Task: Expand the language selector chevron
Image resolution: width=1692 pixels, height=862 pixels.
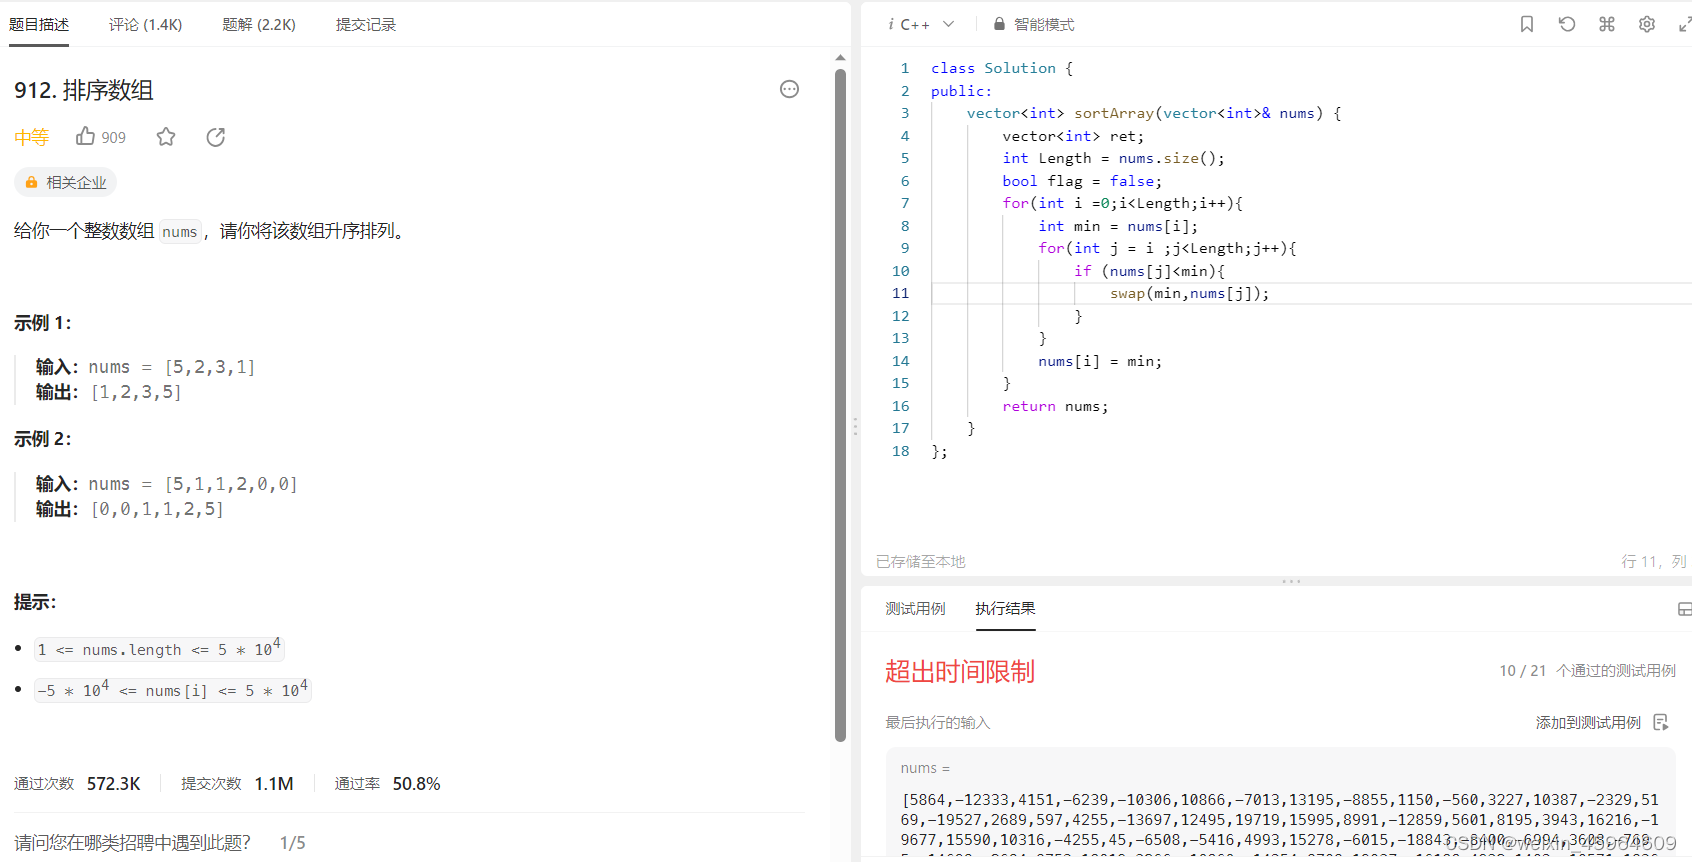Action: [x=948, y=24]
